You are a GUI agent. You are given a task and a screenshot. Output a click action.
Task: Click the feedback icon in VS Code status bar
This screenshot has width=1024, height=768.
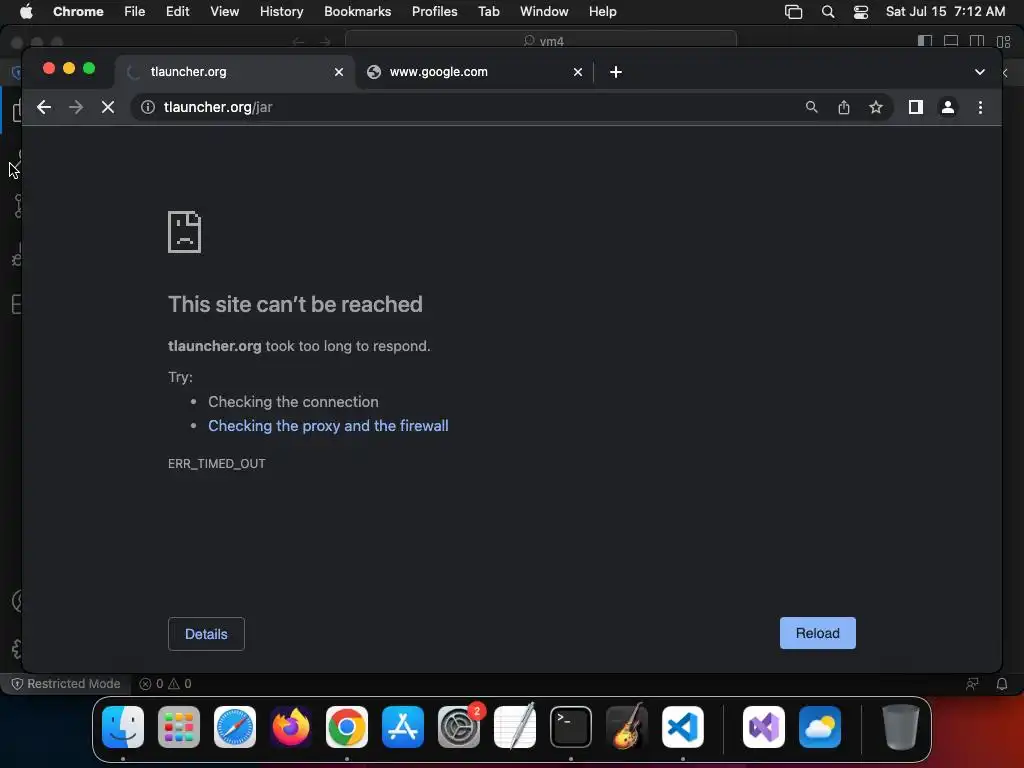[x=972, y=684]
